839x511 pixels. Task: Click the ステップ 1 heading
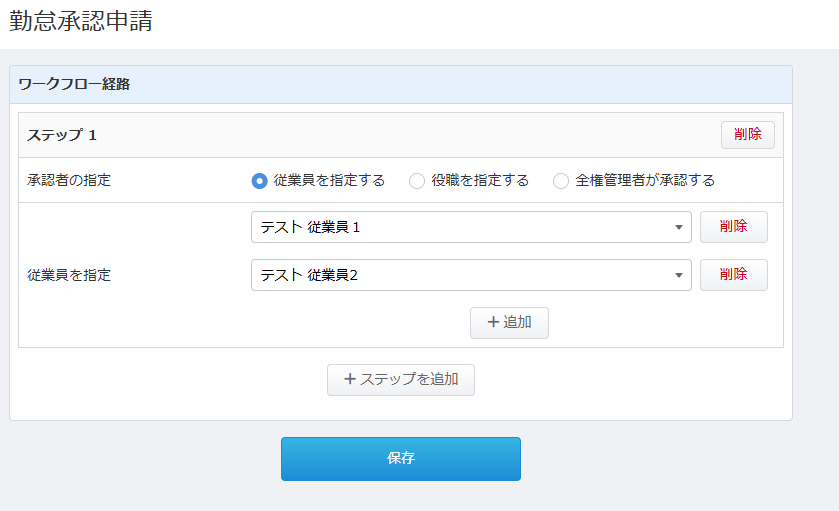point(61,134)
